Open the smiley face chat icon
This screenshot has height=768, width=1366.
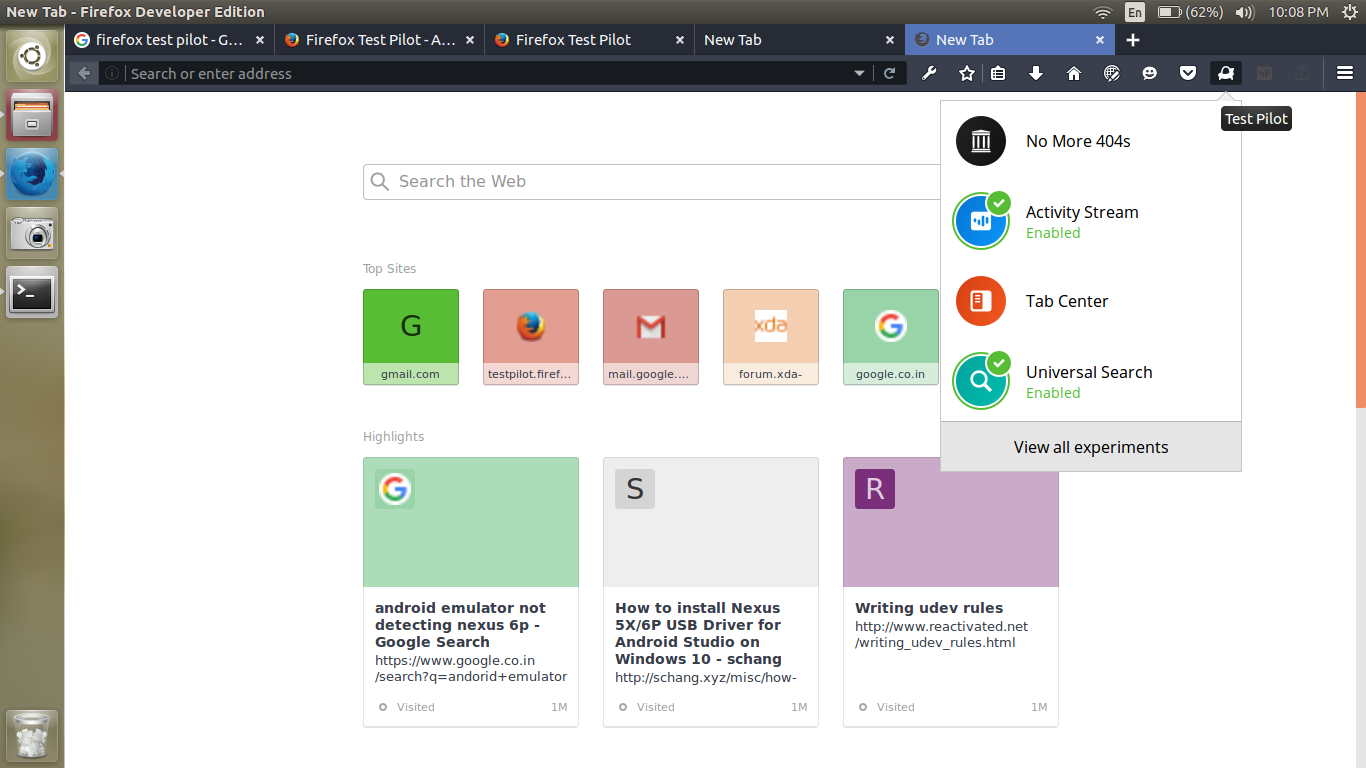[x=1150, y=73]
